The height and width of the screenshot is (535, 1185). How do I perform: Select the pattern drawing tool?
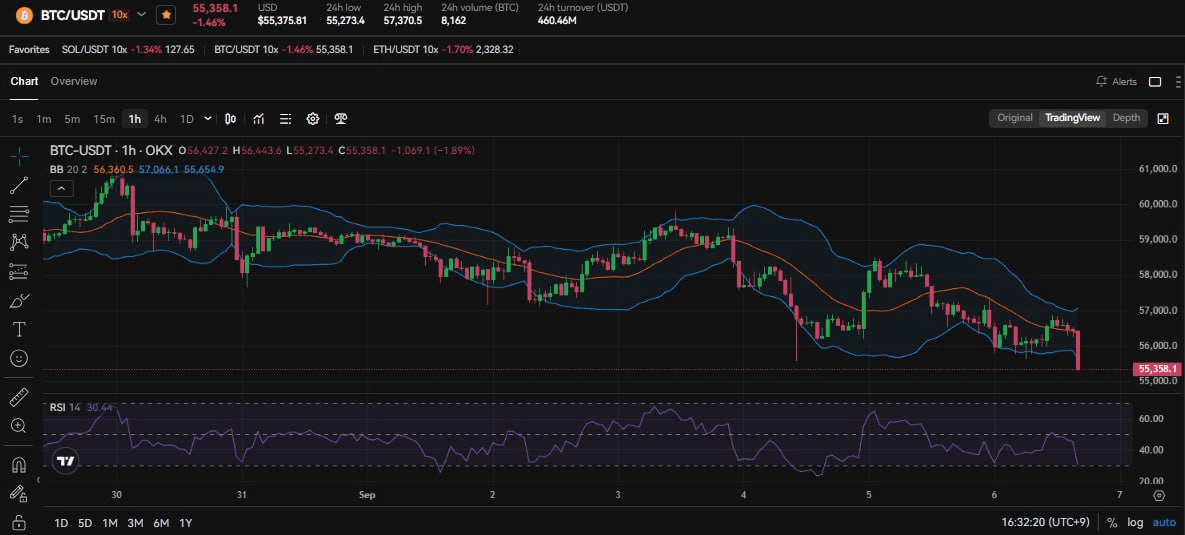[19, 242]
